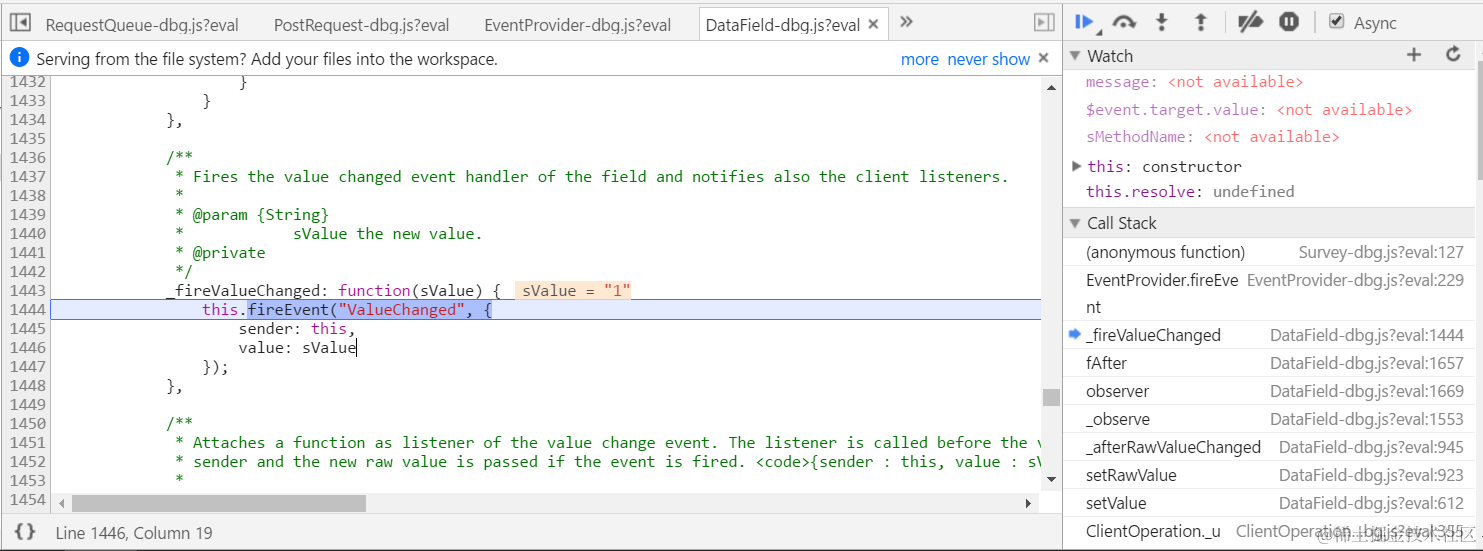Screen dimensions: 1483x551
Task: Open DataField-dbg.js?eval:612 source link
Action: [x=1371, y=503]
